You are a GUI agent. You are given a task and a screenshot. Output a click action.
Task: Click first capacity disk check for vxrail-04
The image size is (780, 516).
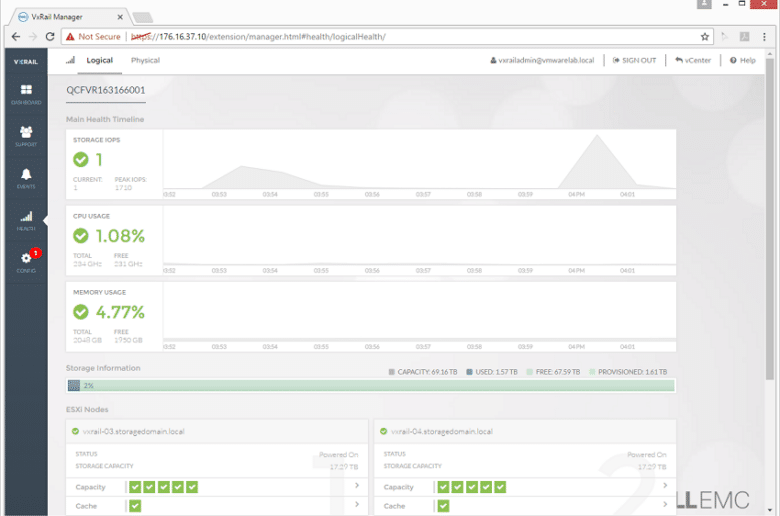[x=443, y=487]
